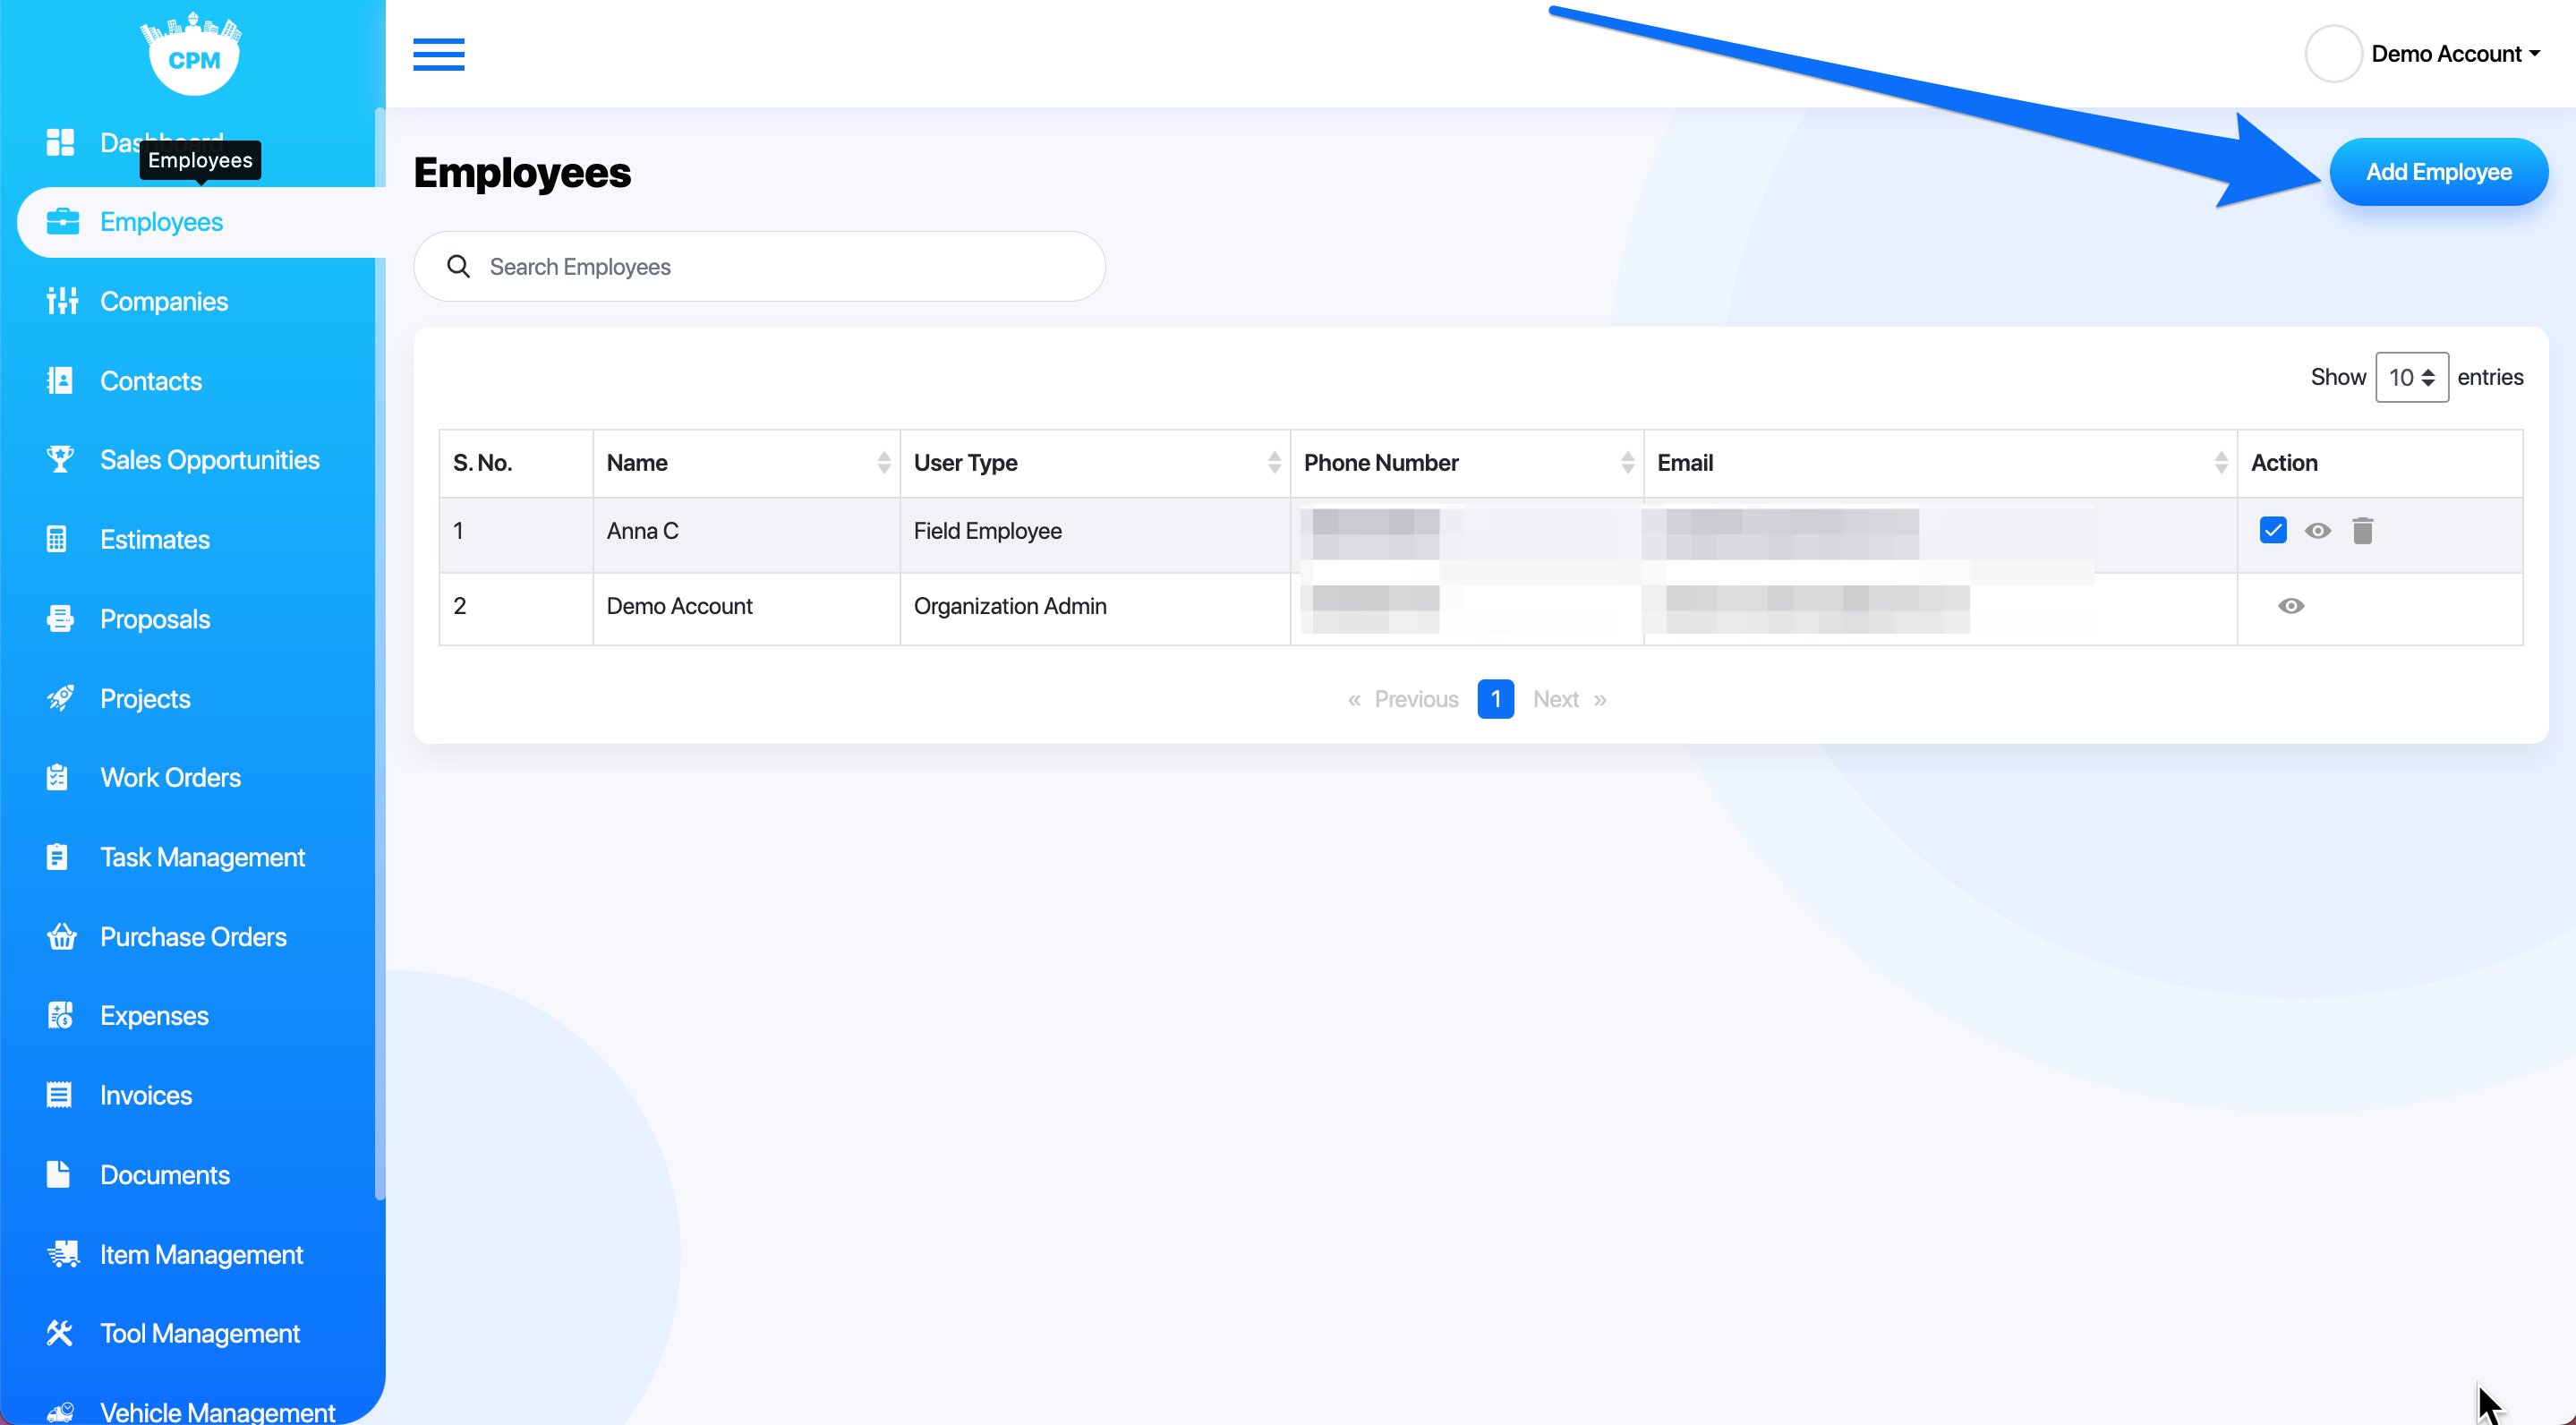Click the Expenses icon in sidebar
Image resolution: width=2576 pixels, height=1425 pixels.
point(60,1015)
